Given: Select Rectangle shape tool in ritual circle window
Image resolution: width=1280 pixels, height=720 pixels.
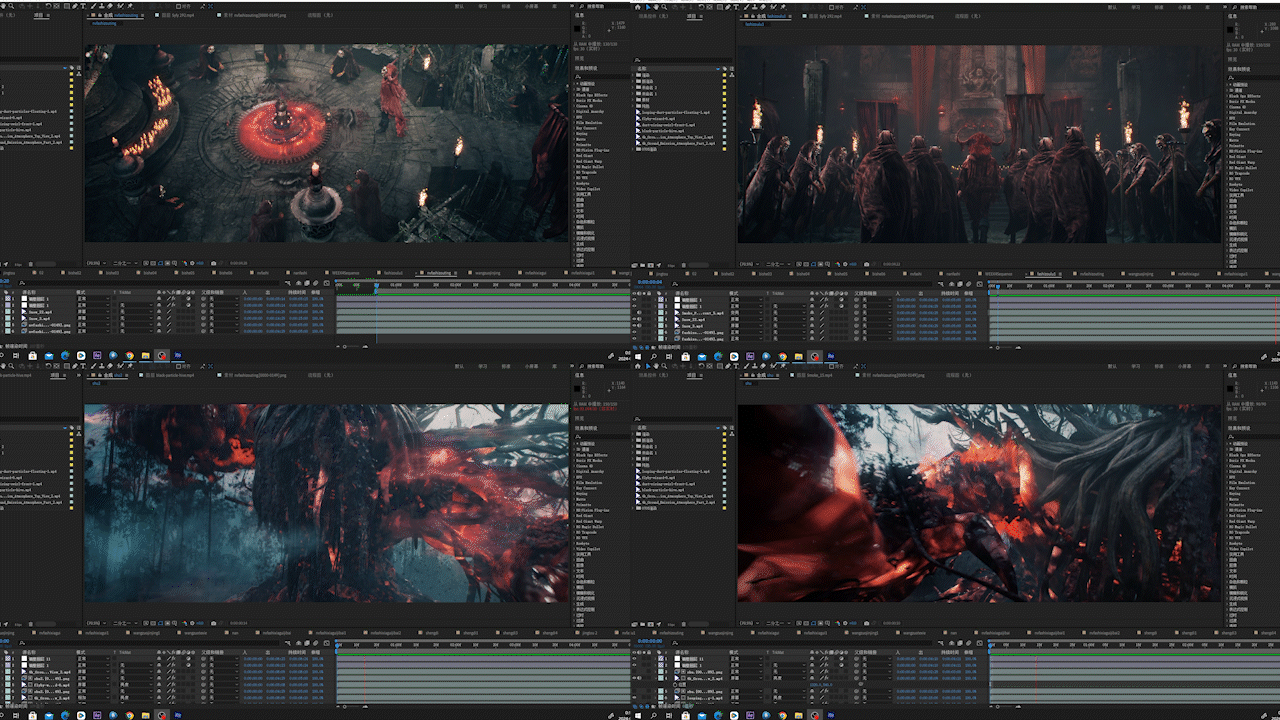Looking at the screenshot, I should (x=67, y=6).
